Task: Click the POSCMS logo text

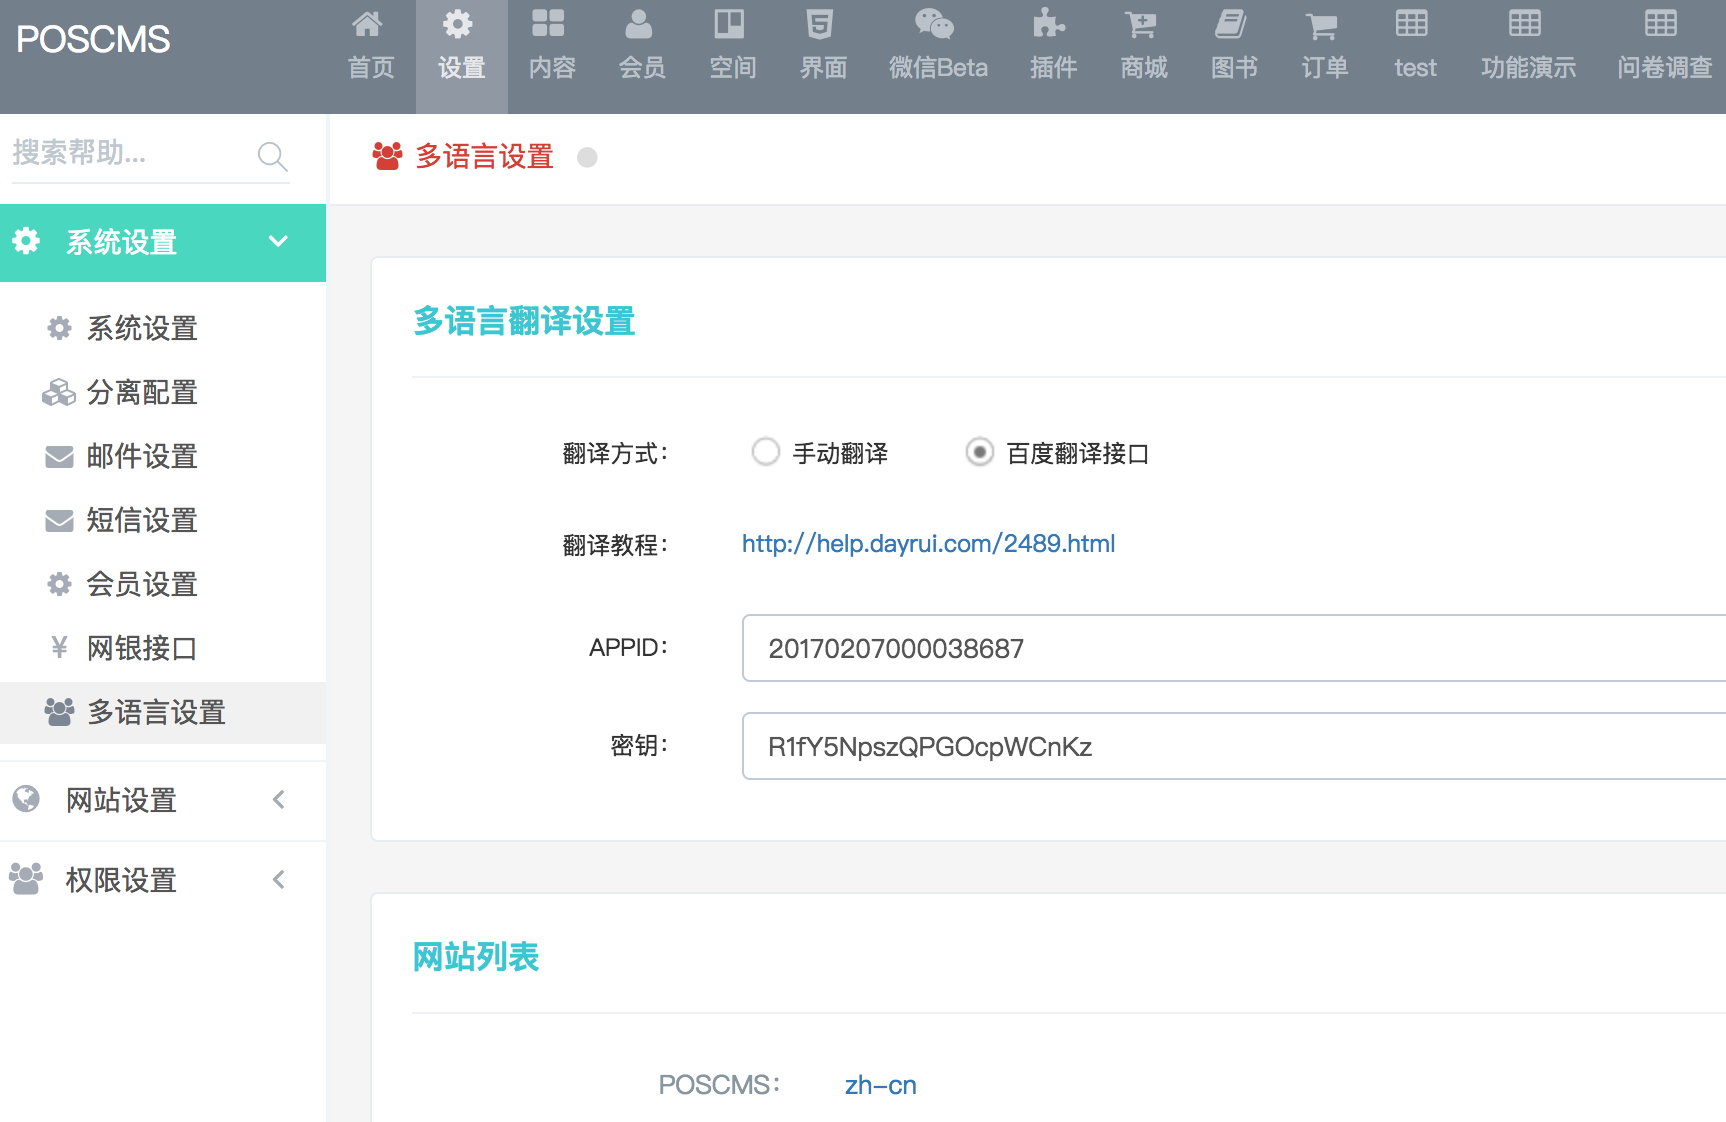Action: [x=93, y=40]
